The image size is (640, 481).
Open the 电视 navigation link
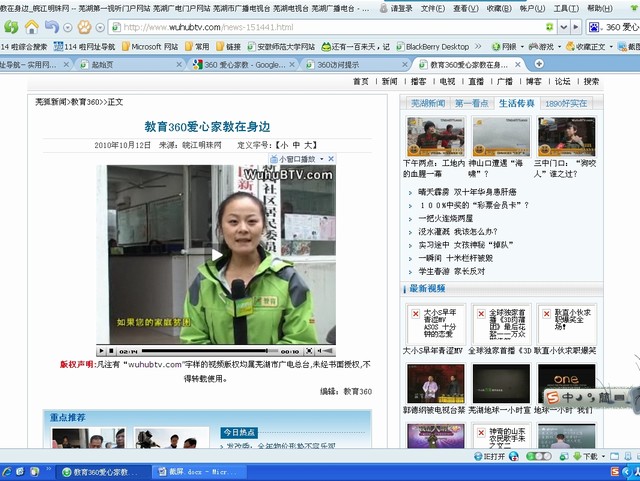447,82
